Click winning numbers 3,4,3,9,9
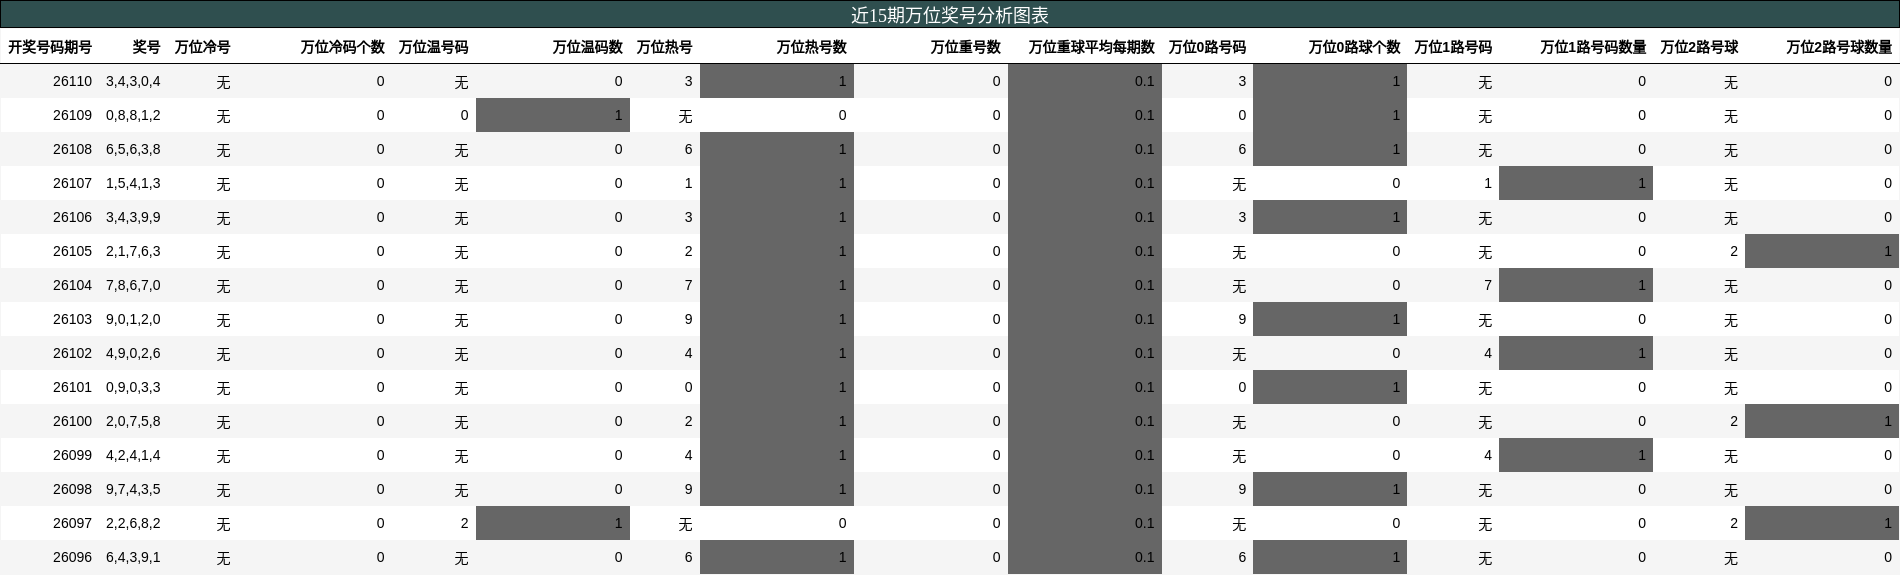Viewport: 1900px width, 575px height. click(133, 217)
